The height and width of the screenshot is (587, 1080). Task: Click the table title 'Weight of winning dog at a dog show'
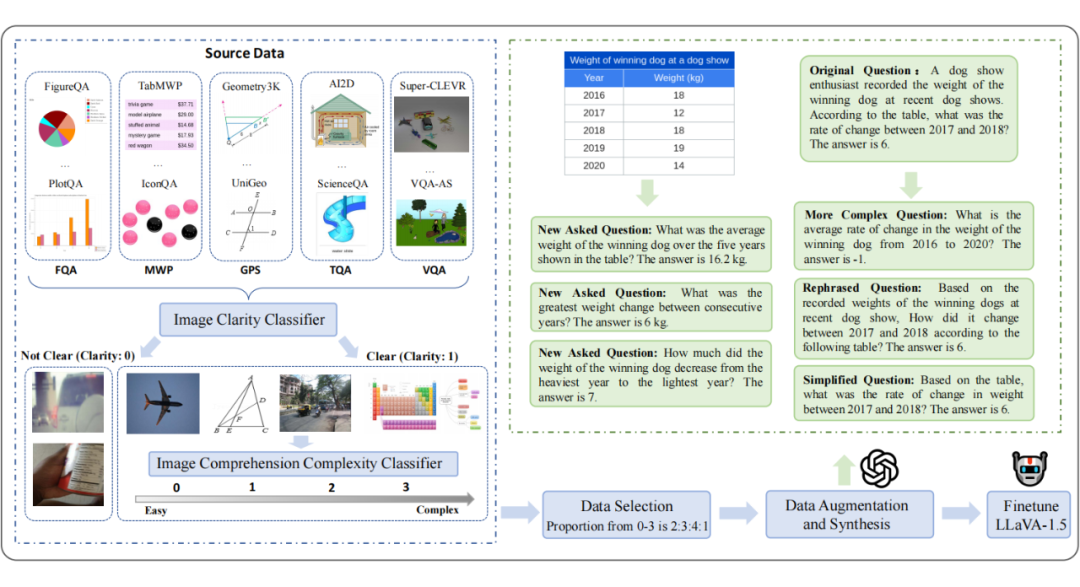pyautogui.click(x=649, y=60)
